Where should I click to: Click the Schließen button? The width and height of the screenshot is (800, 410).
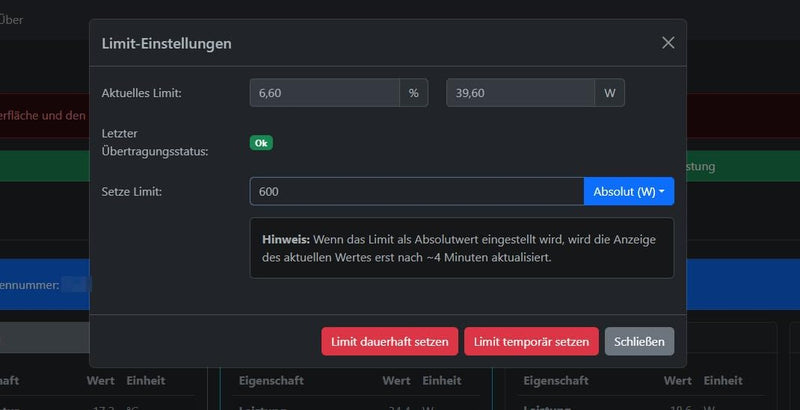point(639,341)
